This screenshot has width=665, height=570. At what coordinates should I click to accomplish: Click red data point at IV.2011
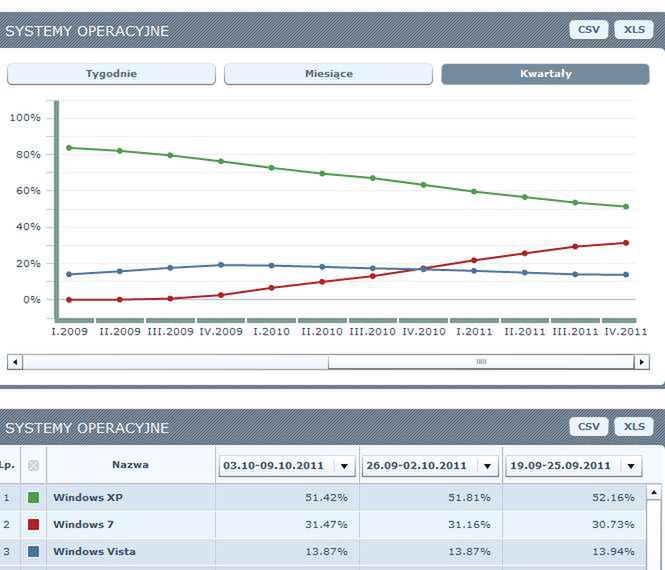(x=626, y=243)
